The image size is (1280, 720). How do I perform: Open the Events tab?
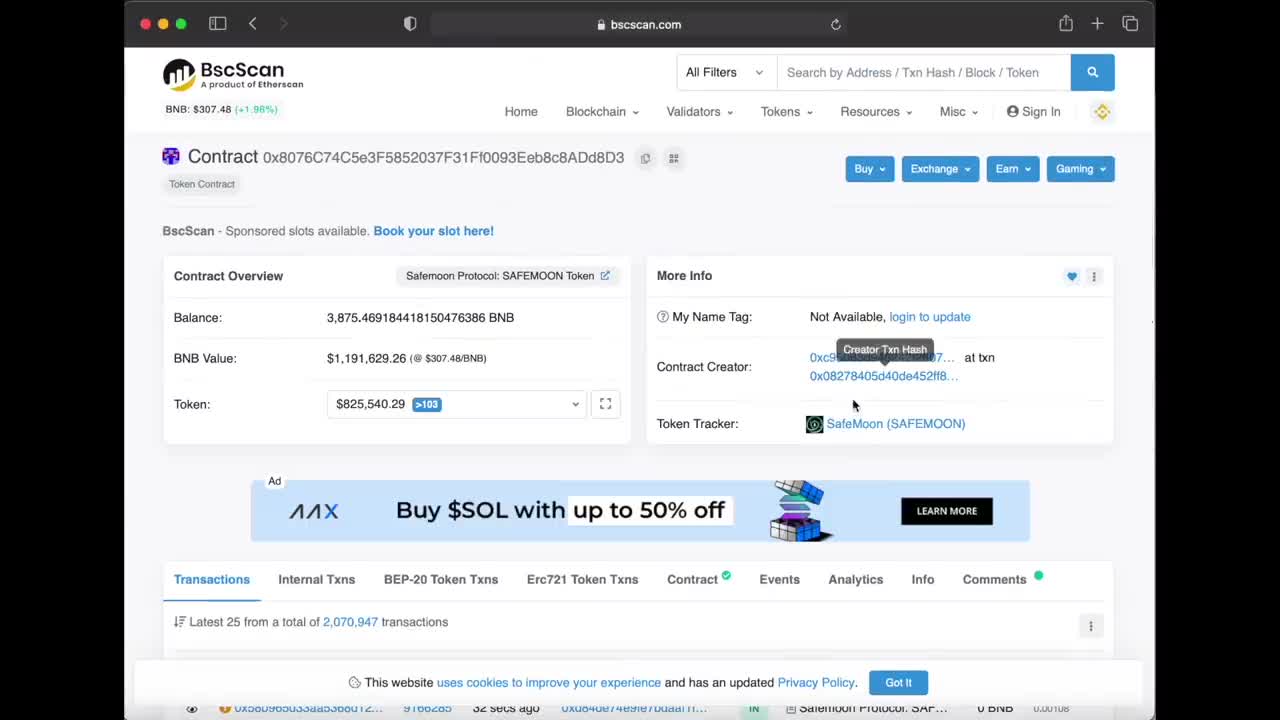coord(779,580)
